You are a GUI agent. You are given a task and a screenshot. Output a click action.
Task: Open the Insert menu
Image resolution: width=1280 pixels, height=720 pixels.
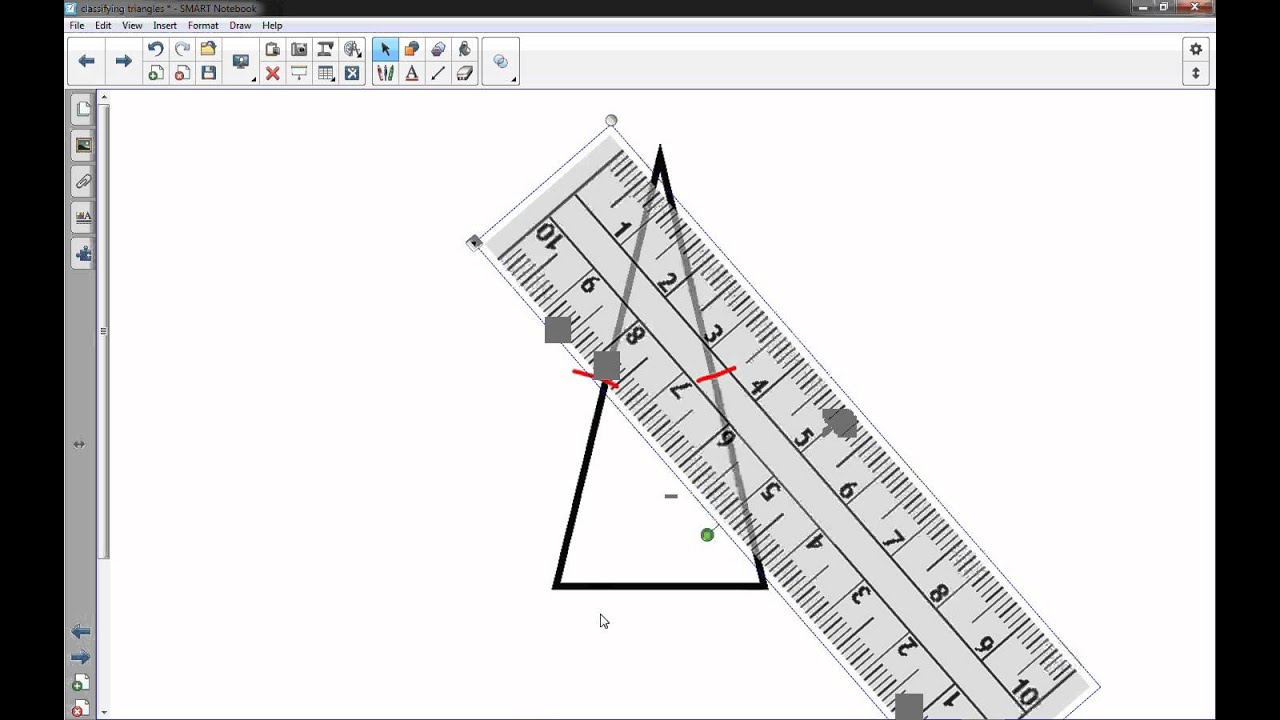(x=165, y=25)
